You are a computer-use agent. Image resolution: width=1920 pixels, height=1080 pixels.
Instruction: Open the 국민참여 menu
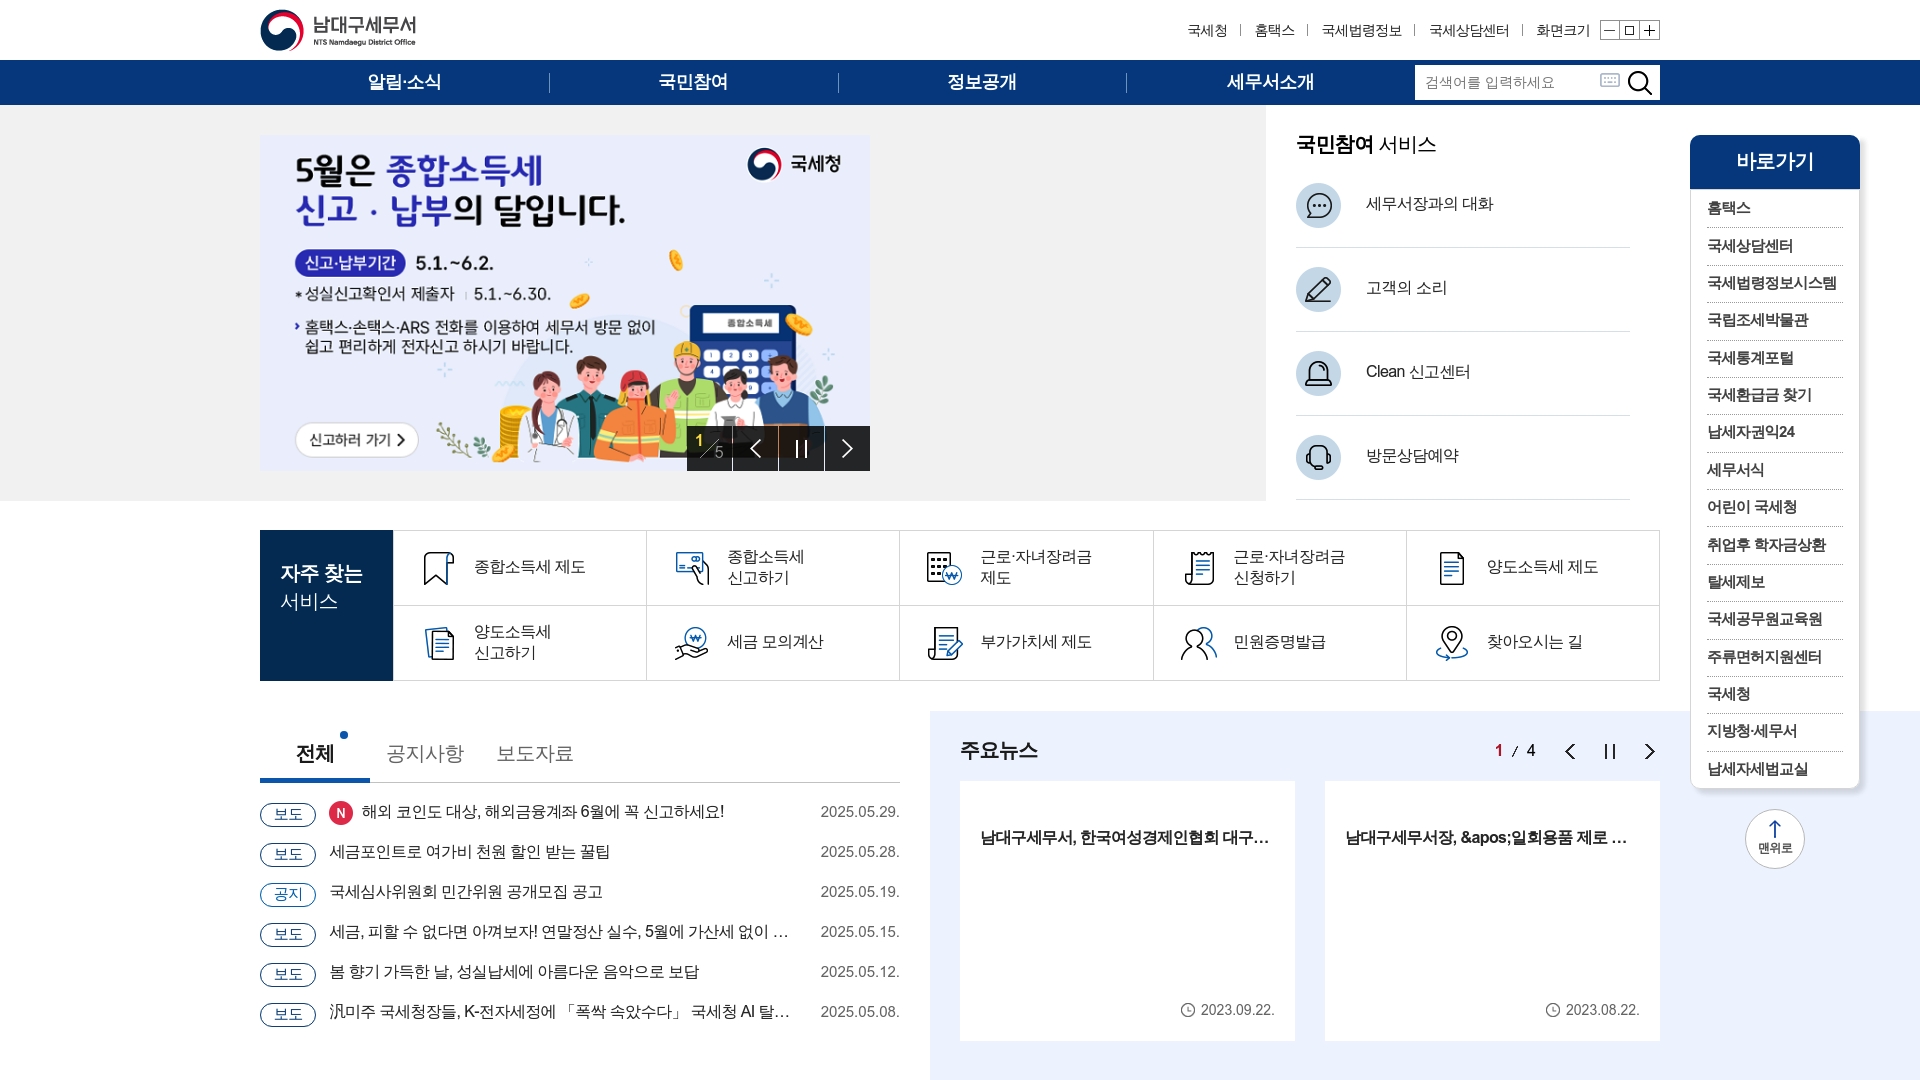click(693, 82)
